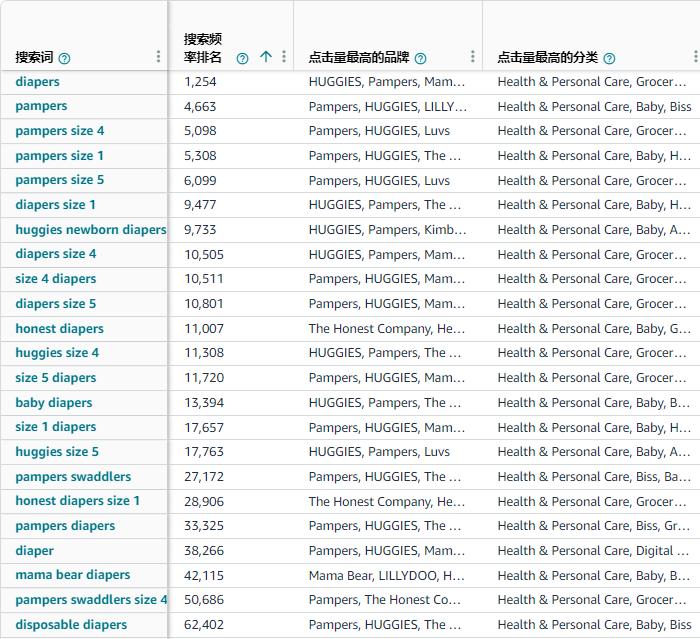
Task: Select rank value 4,663
Action: [x=200, y=107]
